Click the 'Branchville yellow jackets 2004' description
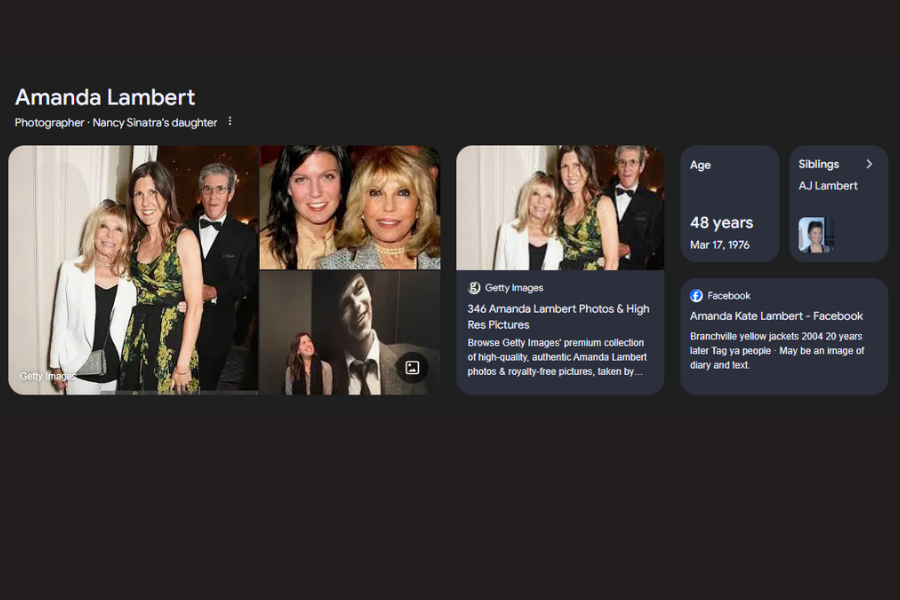This screenshot has height=600, width=900. coord(777,350)
